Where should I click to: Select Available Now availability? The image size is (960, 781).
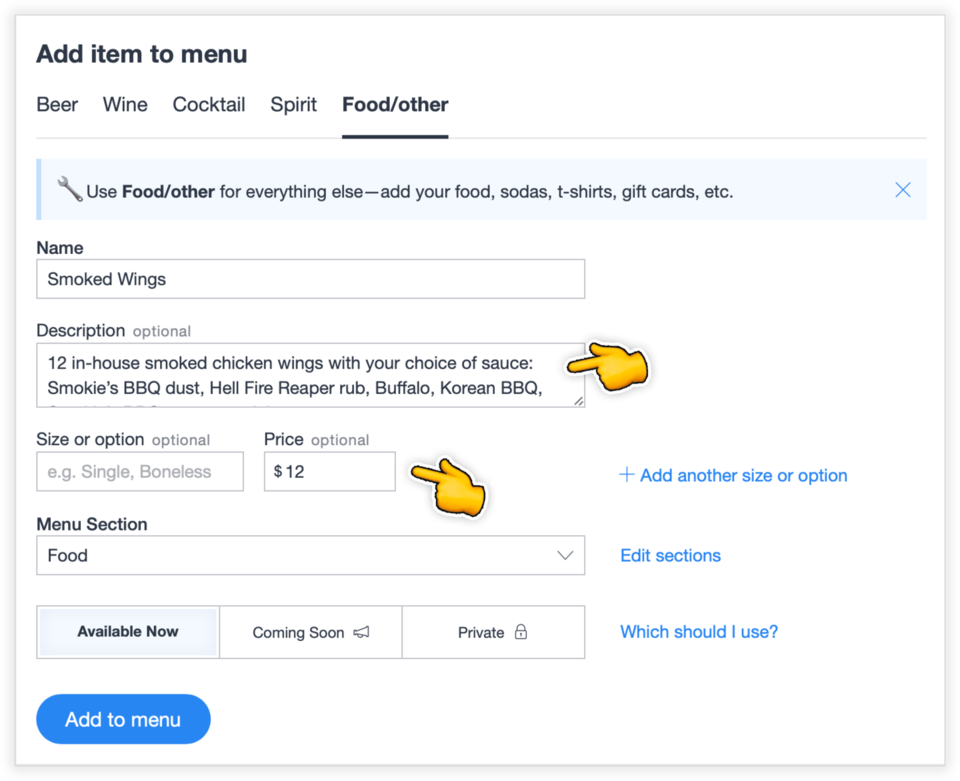[x=127, y=632]
